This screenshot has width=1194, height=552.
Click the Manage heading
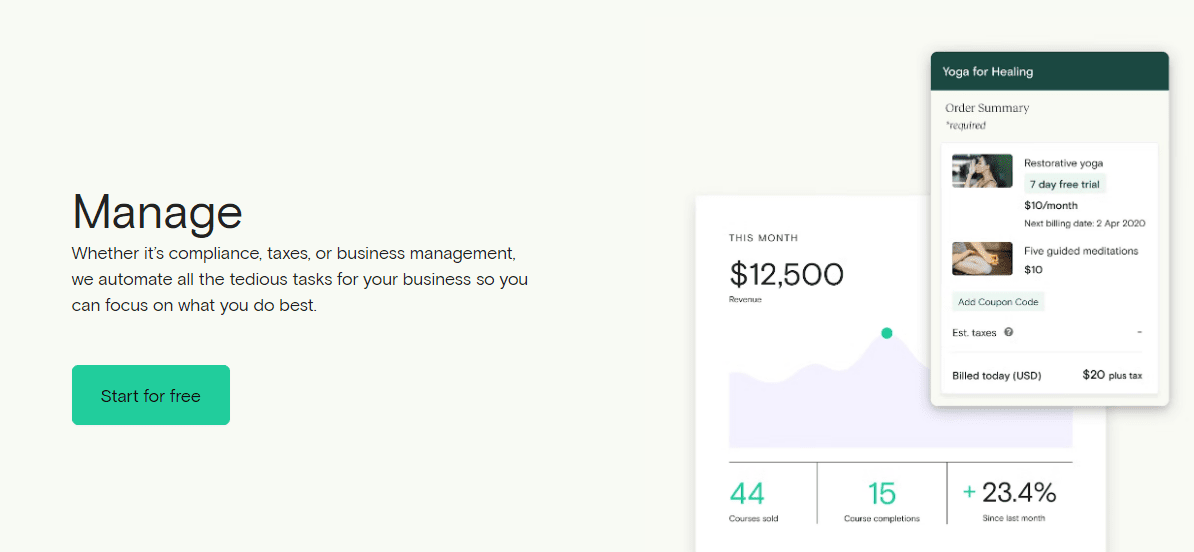[x=157, y=212]
